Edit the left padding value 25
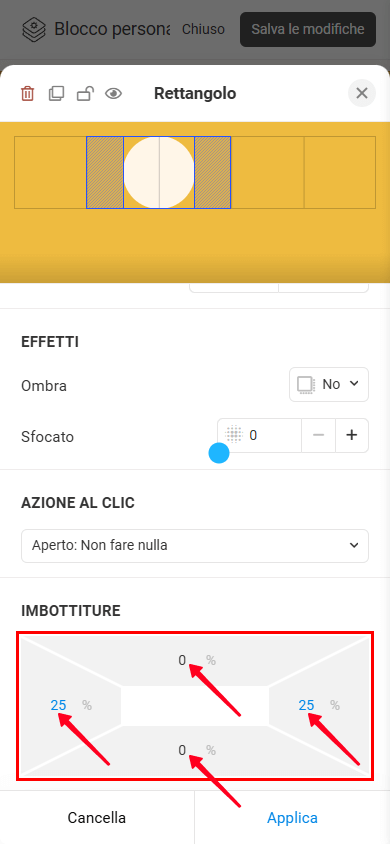The height and width of the screenshot is (844, 390). point(59,705)
